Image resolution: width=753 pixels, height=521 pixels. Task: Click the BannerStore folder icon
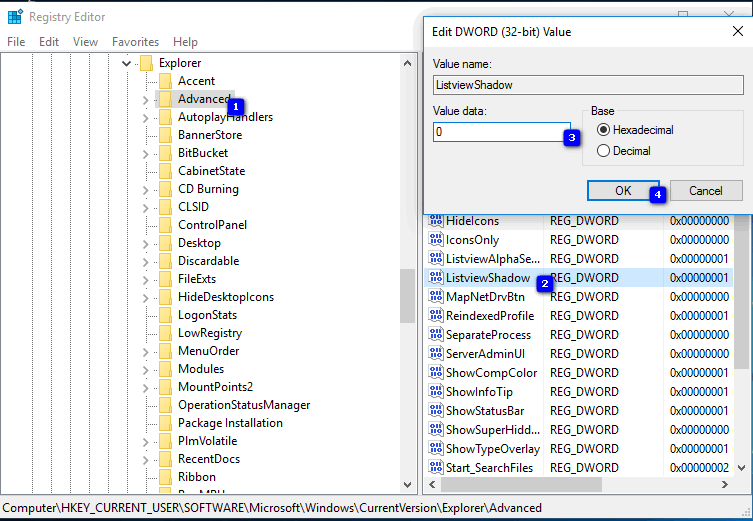pyautogui.click(x=165, y=135)
